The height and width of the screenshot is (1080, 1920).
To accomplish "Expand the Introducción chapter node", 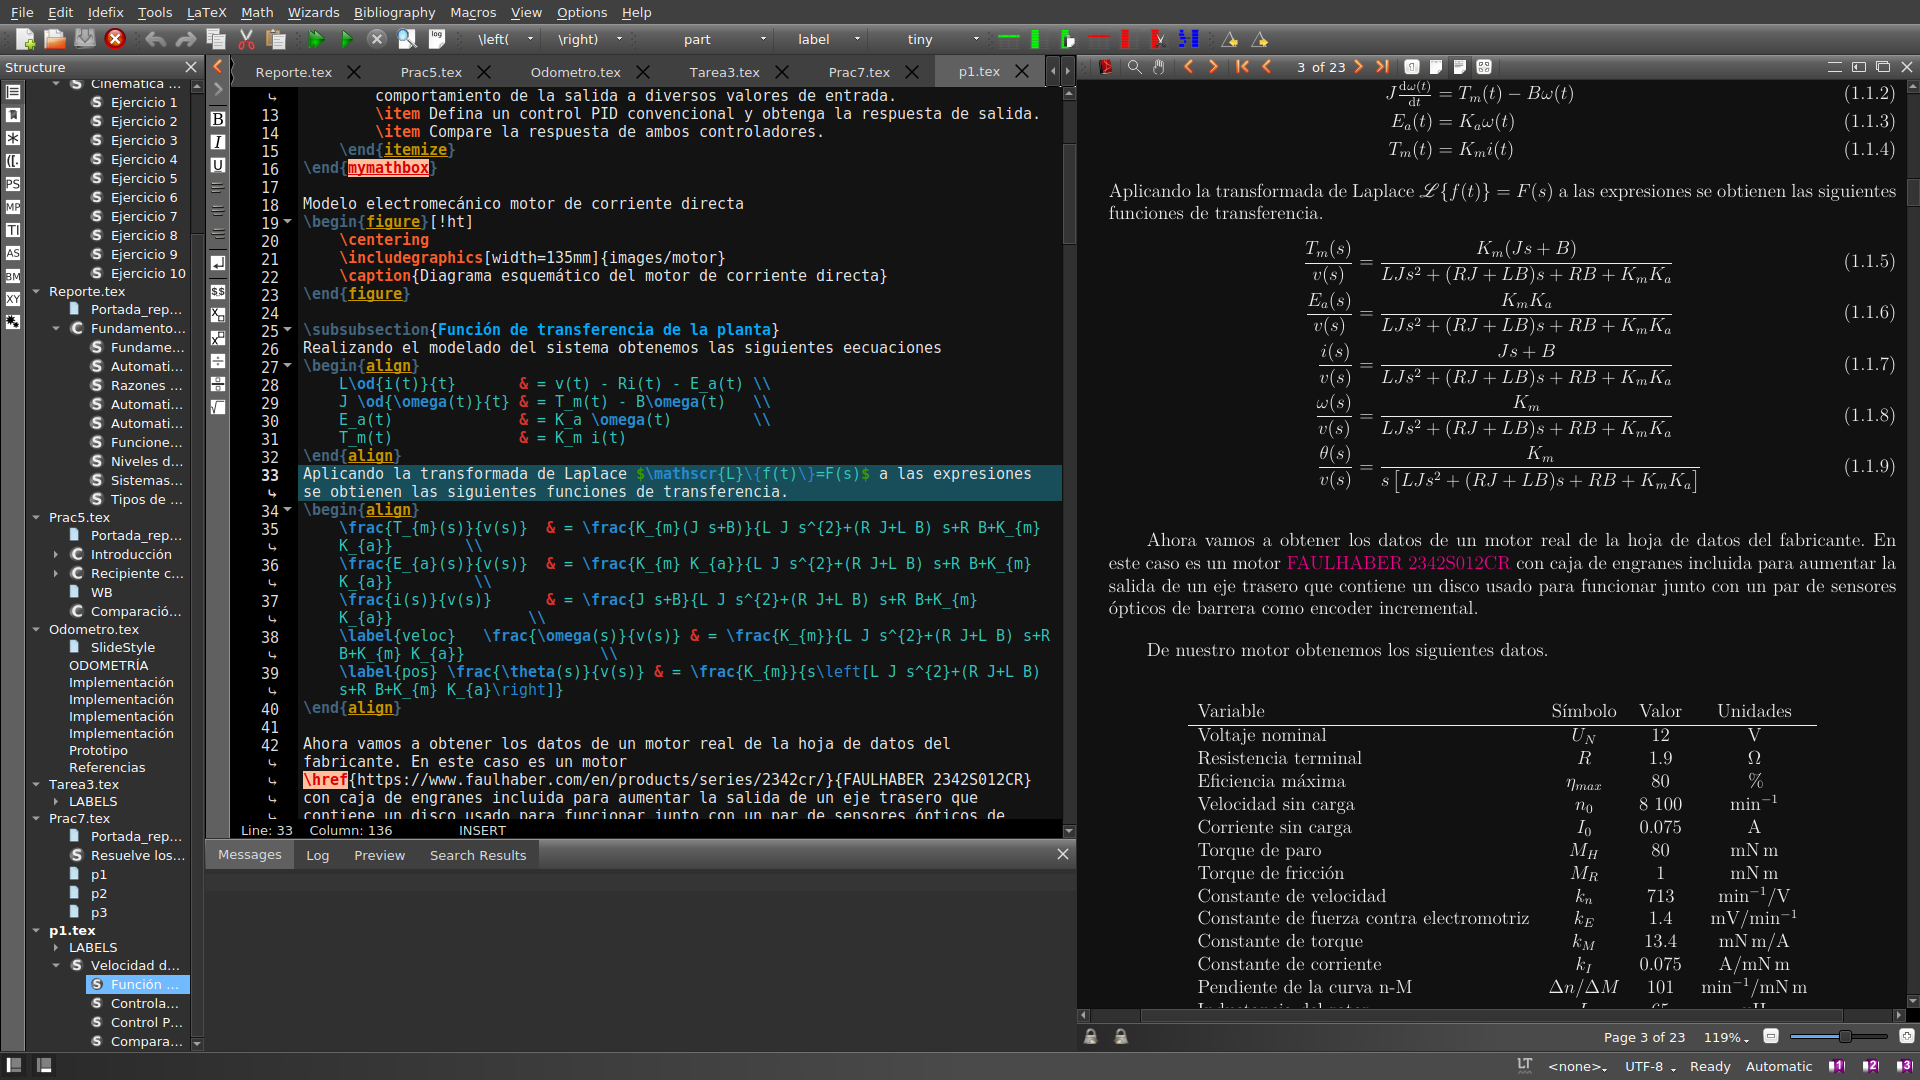I will tap(56, 555).
